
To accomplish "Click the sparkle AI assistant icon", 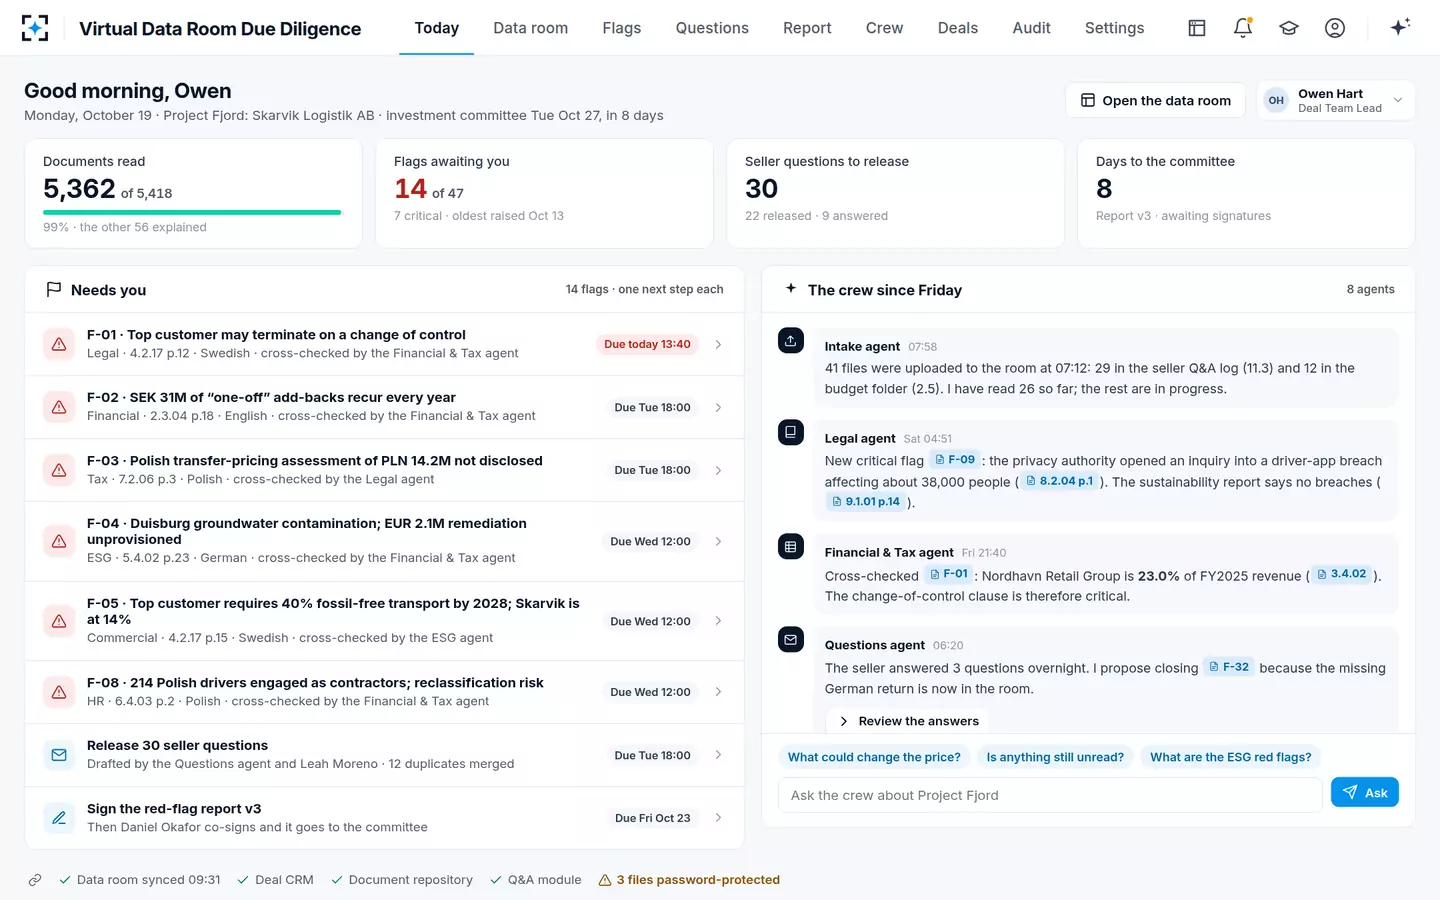I will click(x=1400, y=27).
